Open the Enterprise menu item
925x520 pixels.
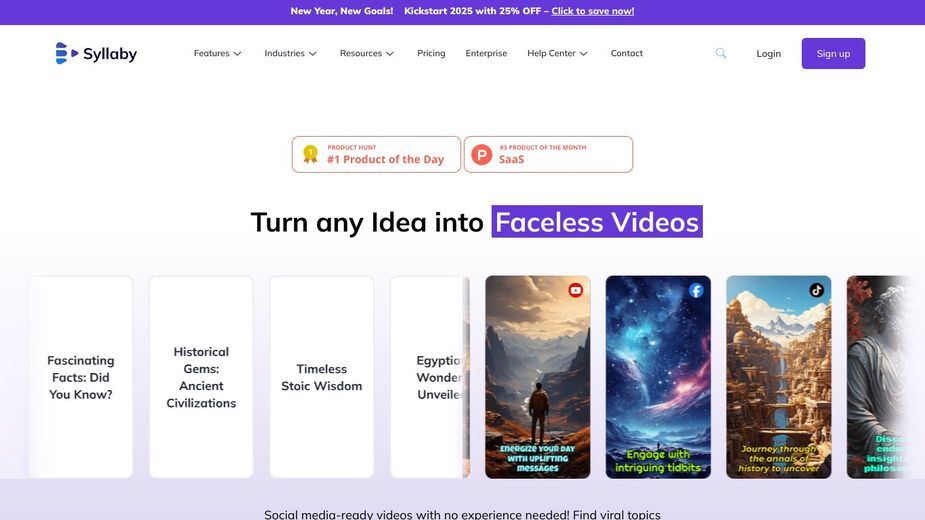[486, 53]
